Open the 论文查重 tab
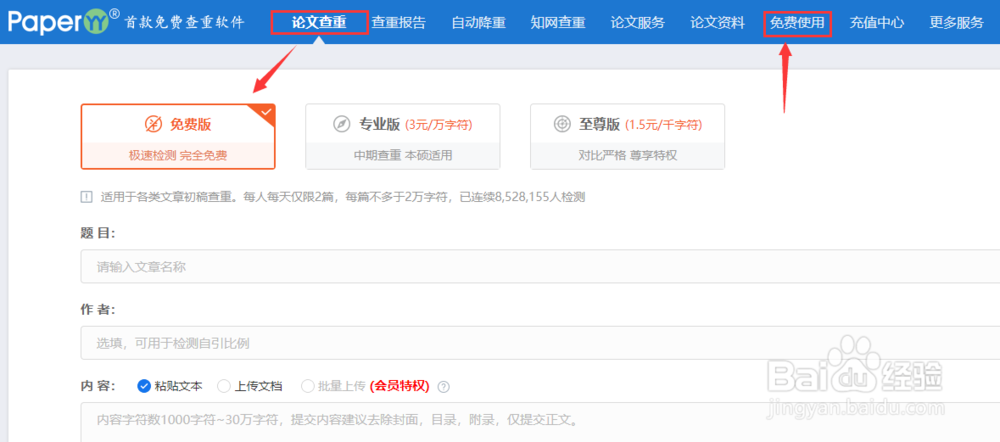Screen dimensions: 1000x442 pos(319,23)
